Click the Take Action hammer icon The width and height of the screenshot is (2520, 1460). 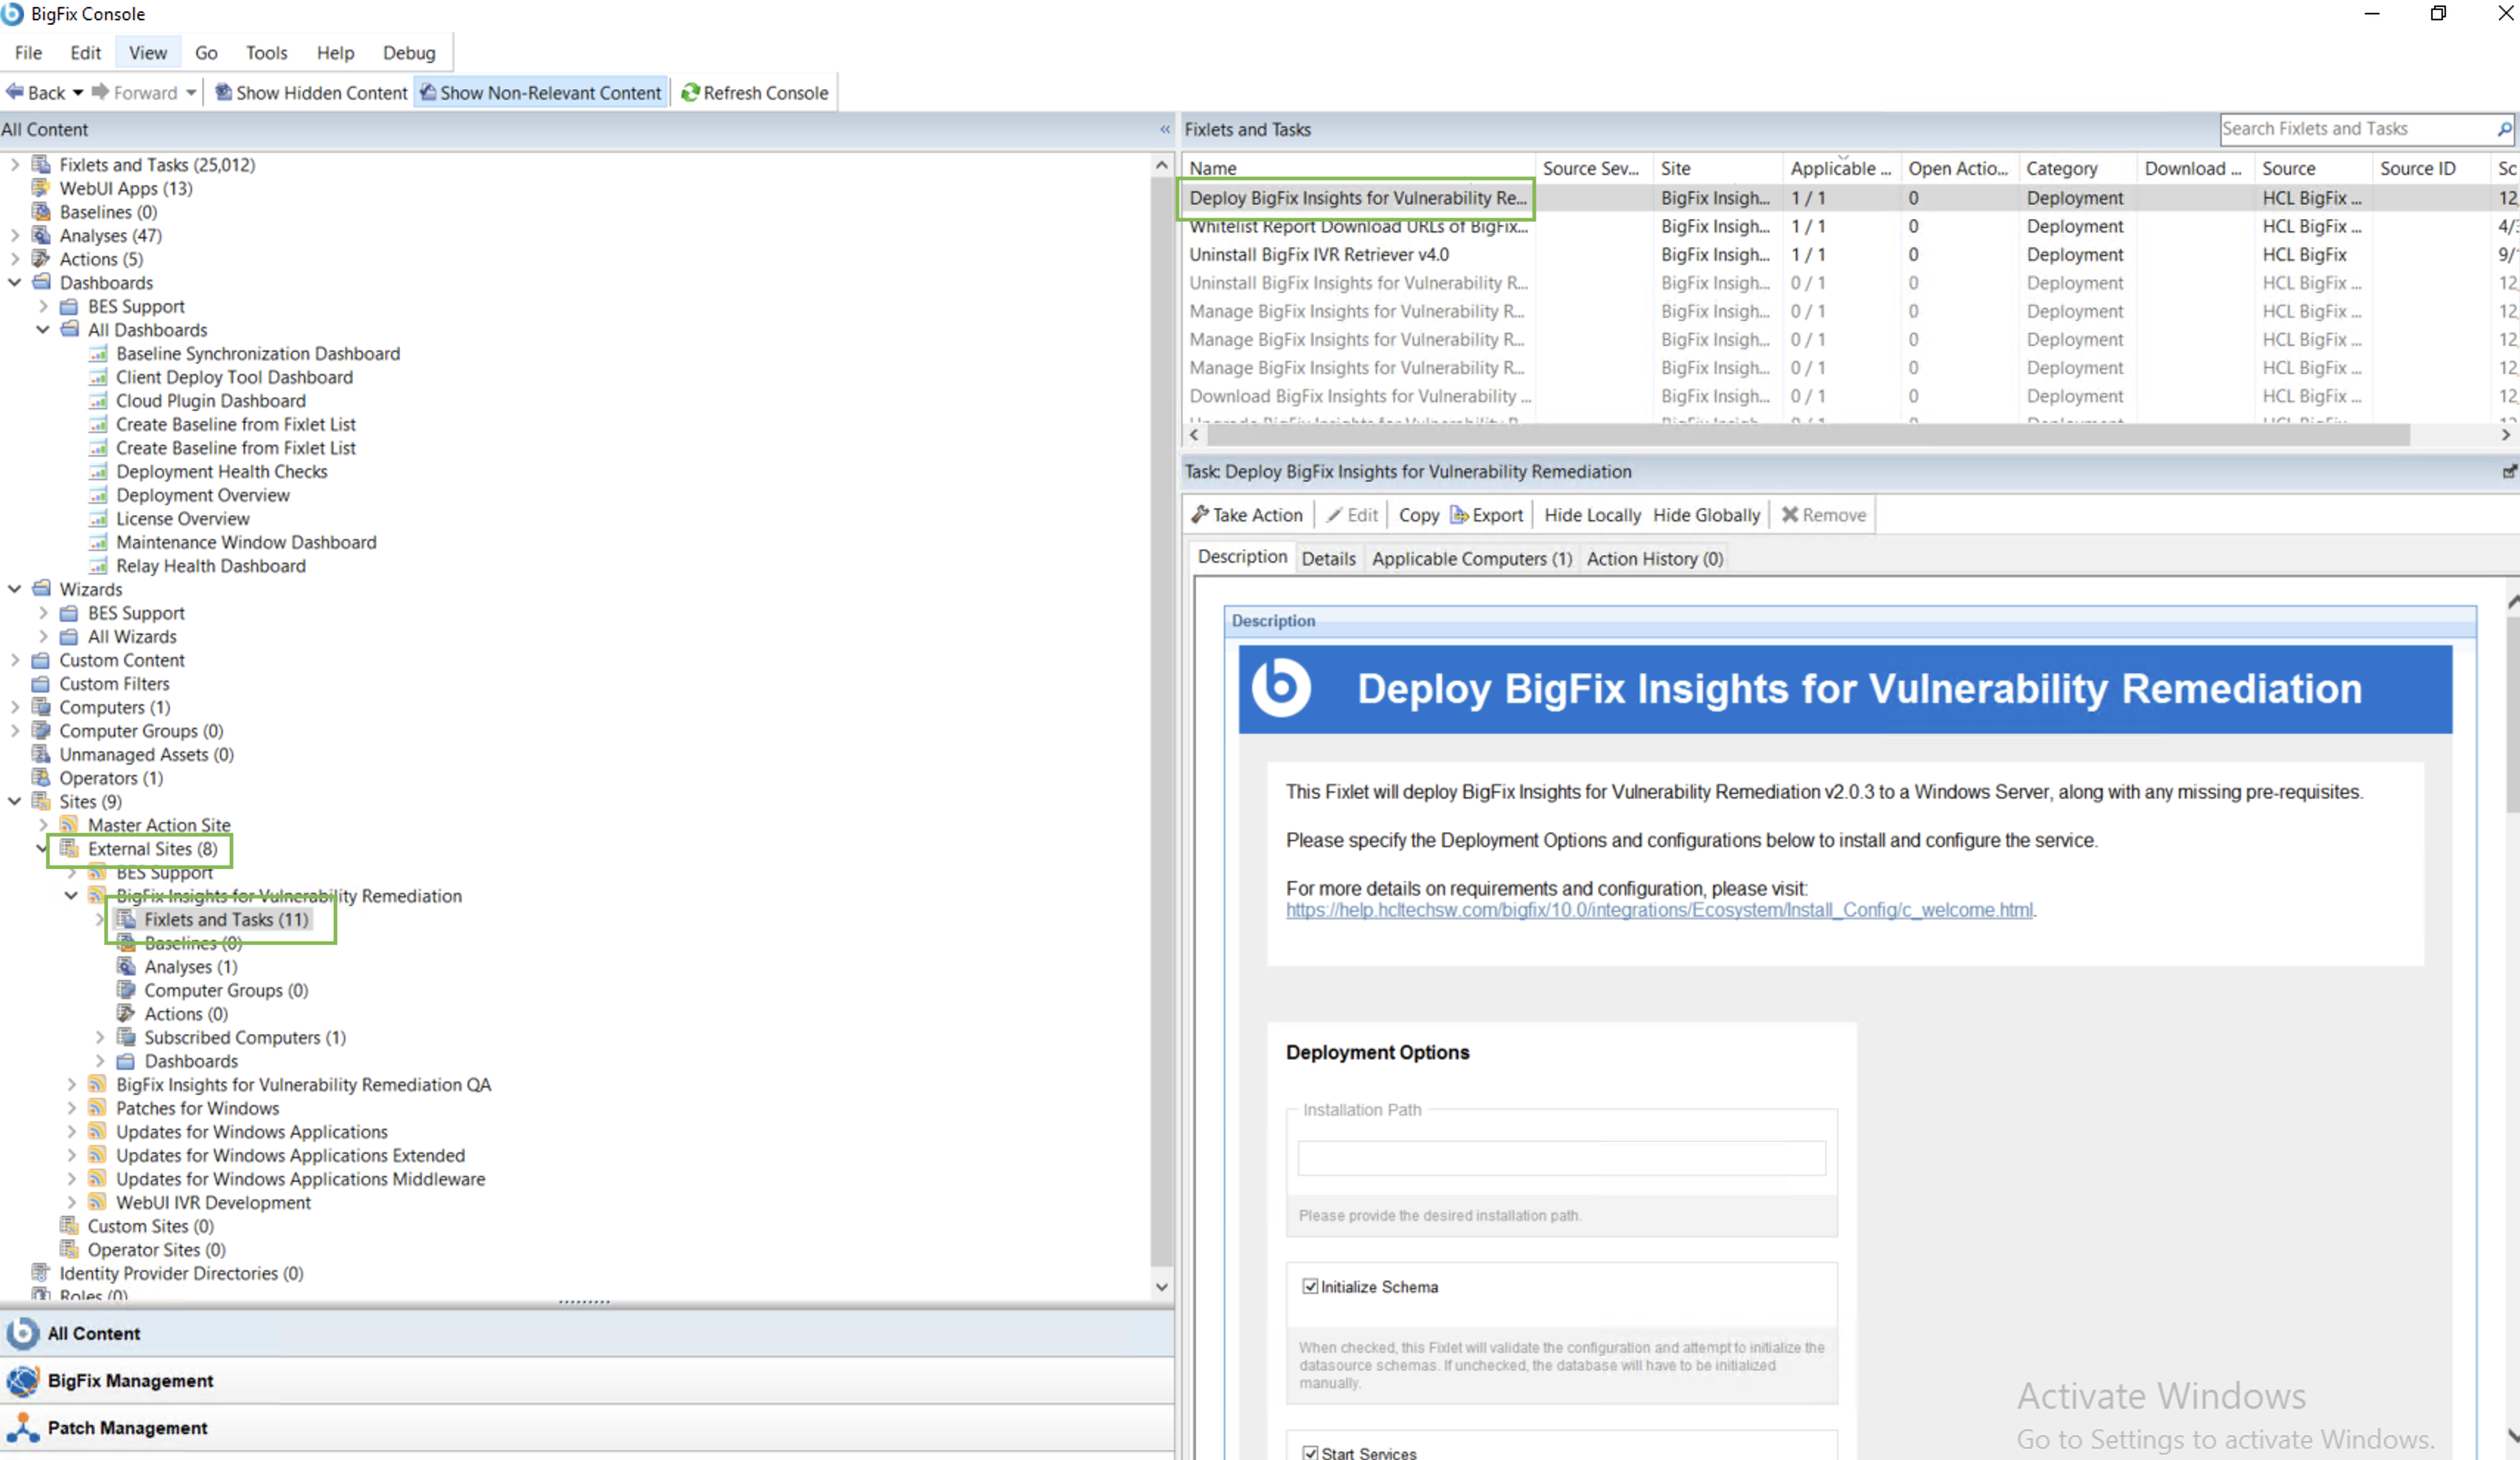click(1199, 515)
